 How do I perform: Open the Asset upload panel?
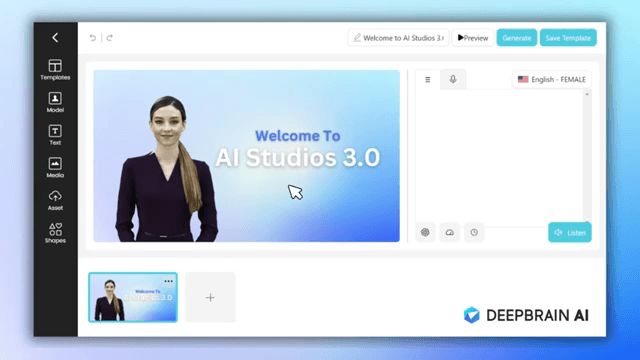coord(55,200)
